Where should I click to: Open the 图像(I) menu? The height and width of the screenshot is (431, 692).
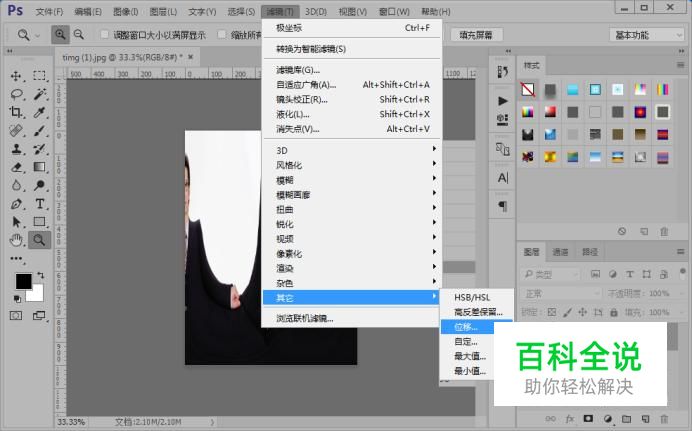click(x=125, y=12)
